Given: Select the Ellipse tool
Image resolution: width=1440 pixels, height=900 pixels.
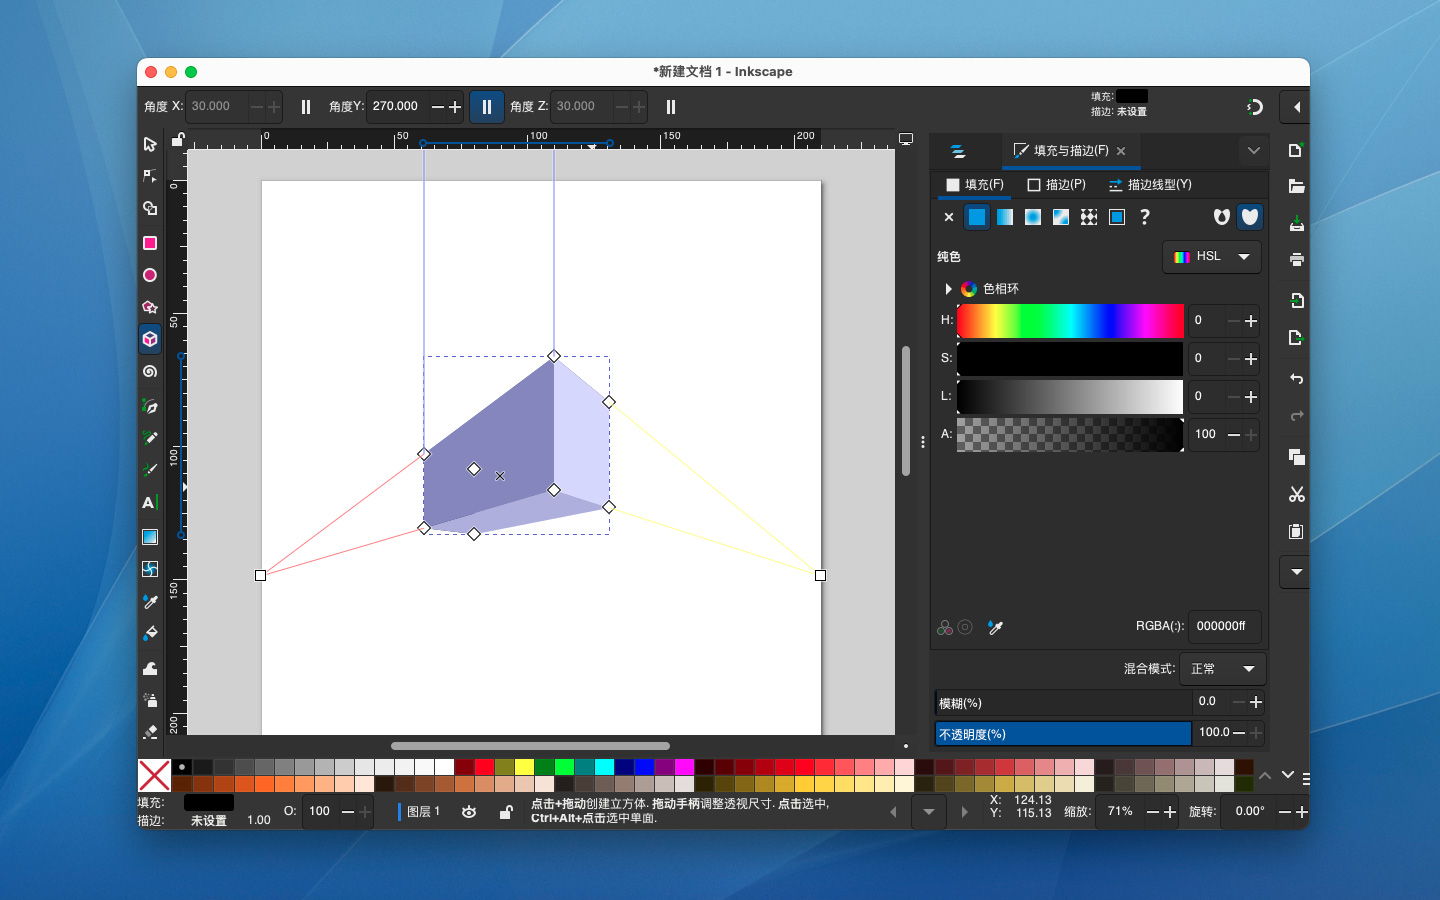Looking at the screenshot, I should pyautogui.click(x=150, y=275).
